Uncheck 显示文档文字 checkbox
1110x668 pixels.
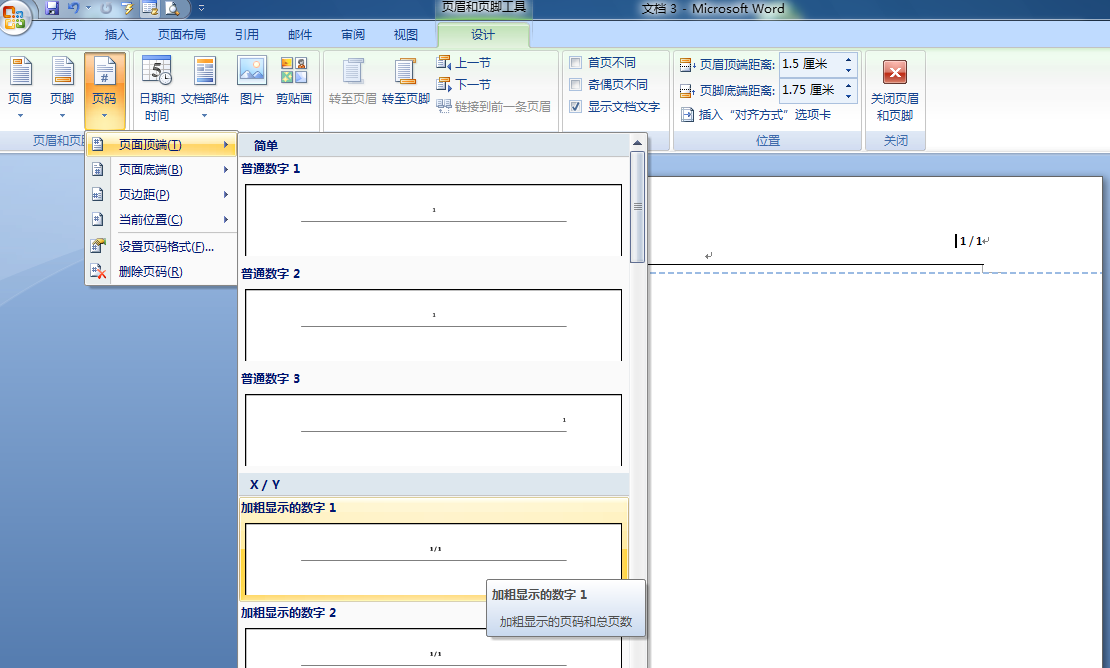click(576, 106)
